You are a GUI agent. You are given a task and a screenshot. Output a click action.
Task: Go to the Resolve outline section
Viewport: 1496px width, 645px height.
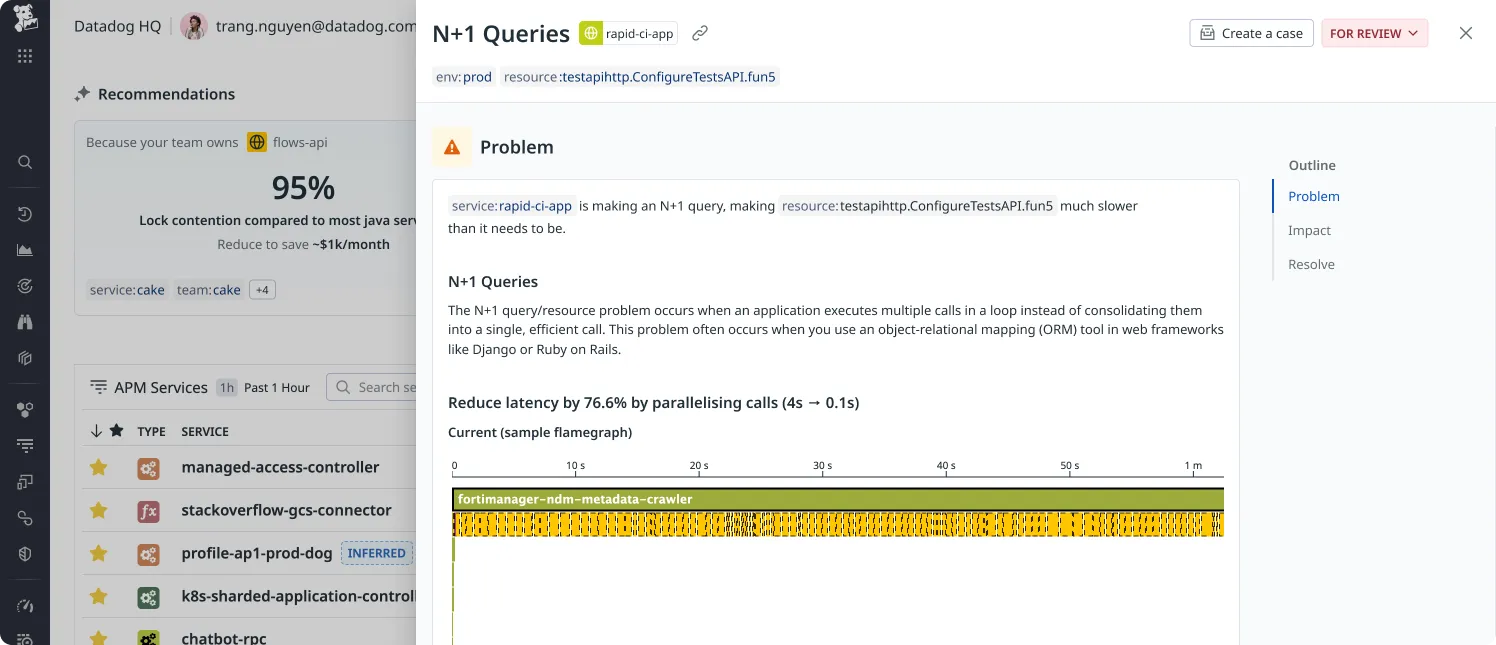(x=1311, y=264)
